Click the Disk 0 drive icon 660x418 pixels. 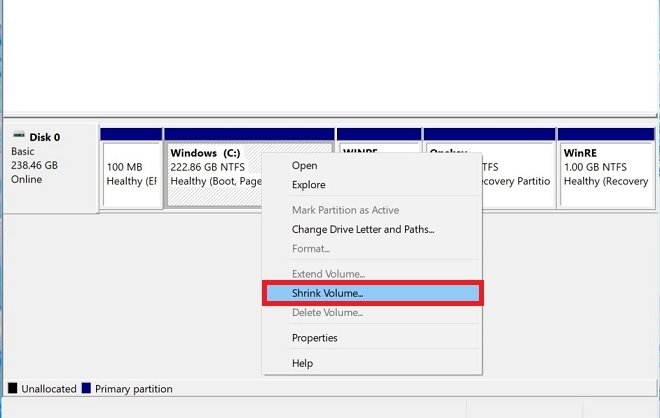[19, 136]
